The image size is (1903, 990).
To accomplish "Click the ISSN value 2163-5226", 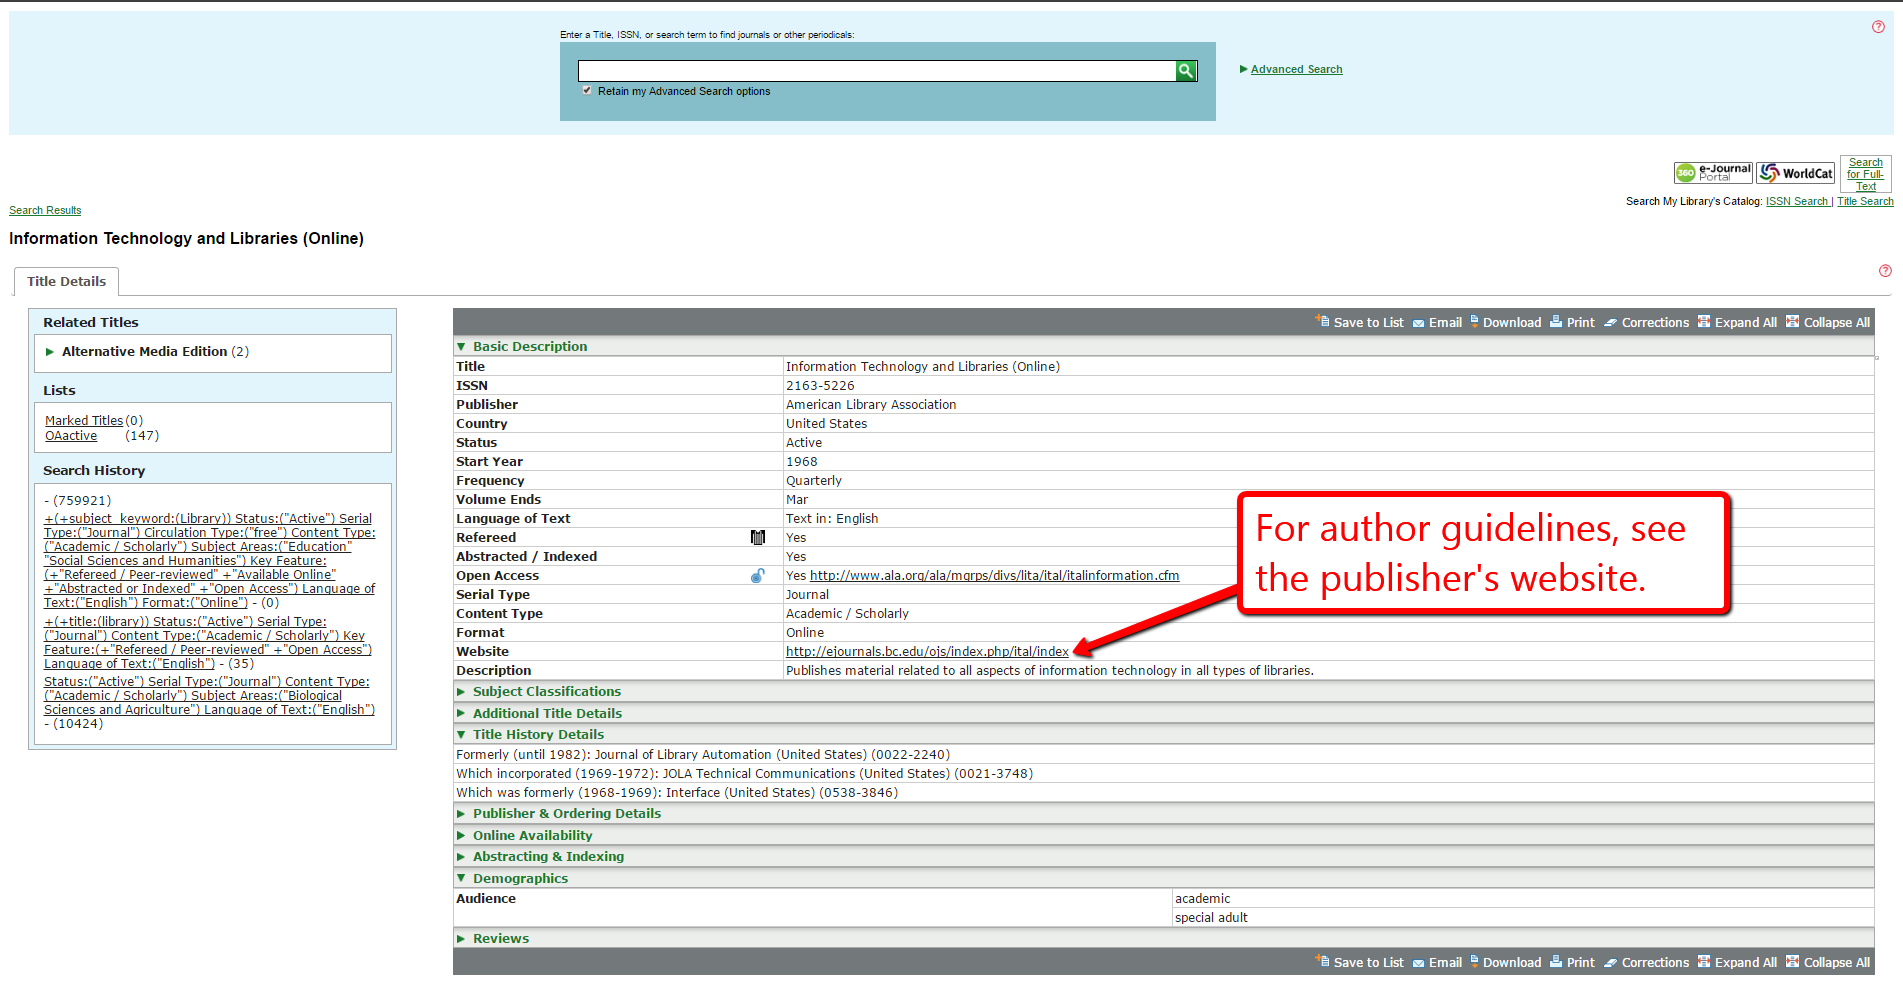I will [820, 386].
